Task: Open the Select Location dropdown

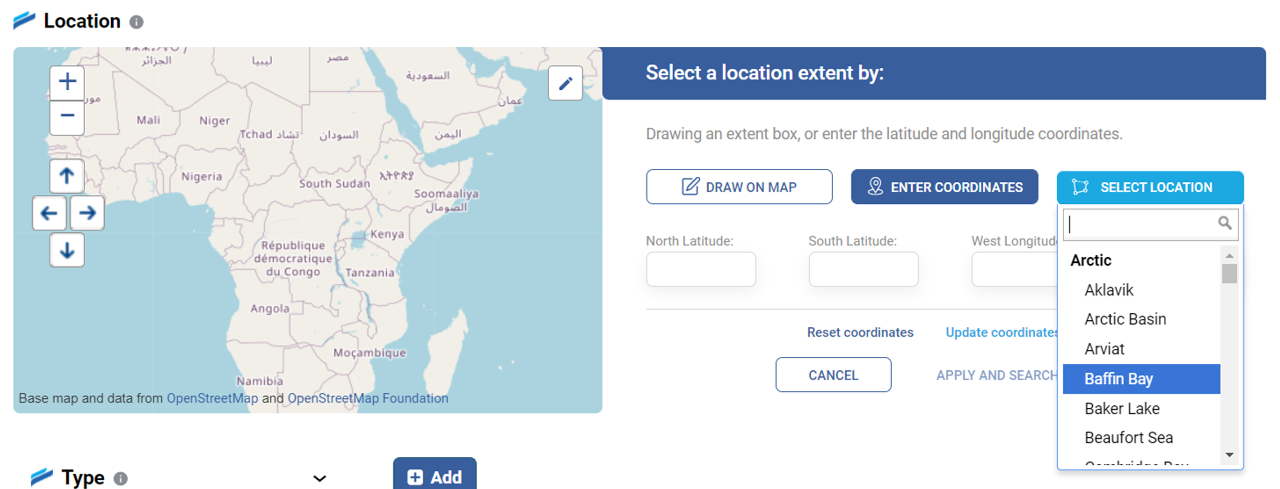Action: [1150, 187]
